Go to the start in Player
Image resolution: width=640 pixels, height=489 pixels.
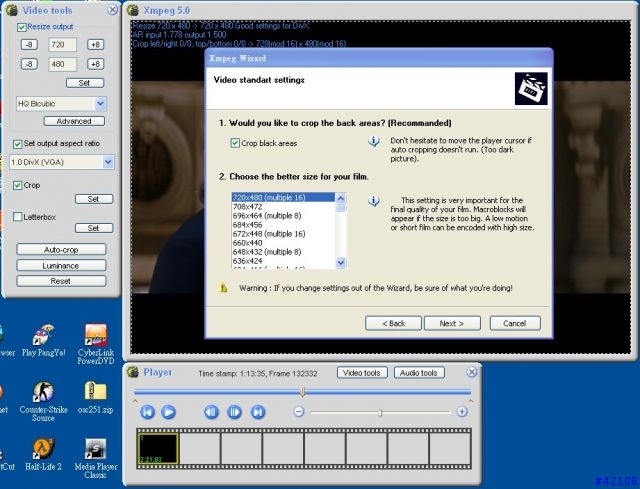147,412
